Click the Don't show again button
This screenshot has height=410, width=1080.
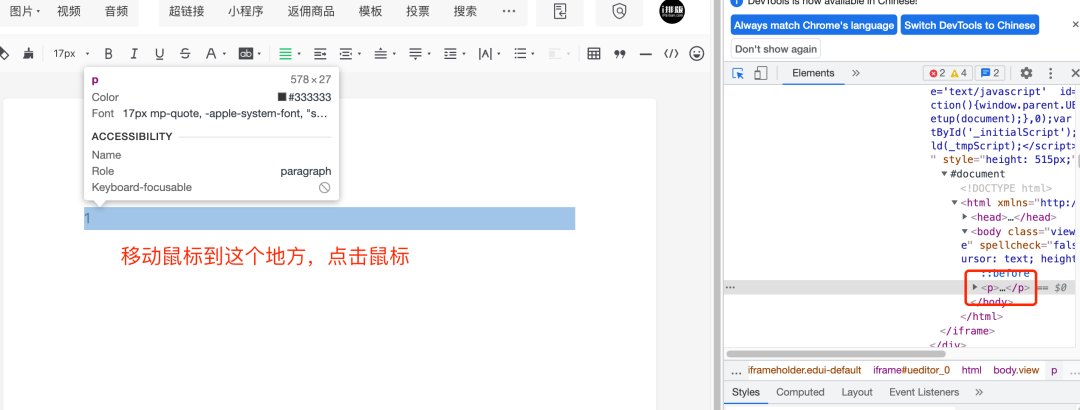point(776,49)
